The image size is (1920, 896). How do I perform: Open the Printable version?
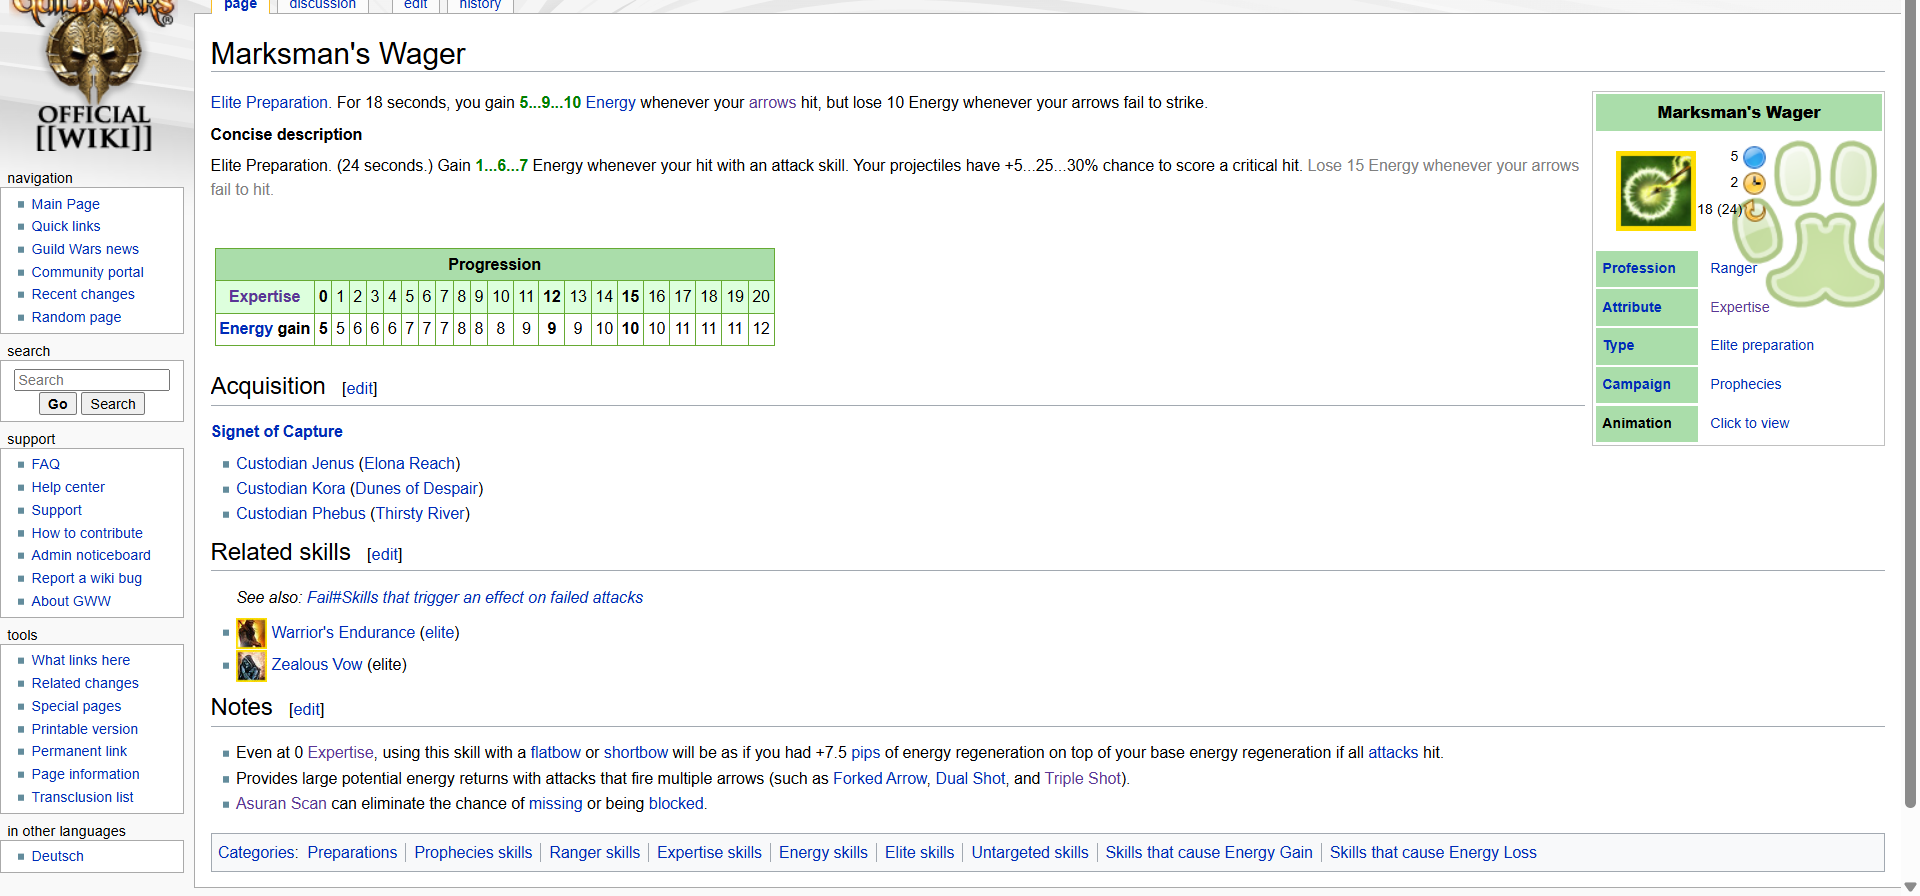pyautogui.click(x=85, y=729)
